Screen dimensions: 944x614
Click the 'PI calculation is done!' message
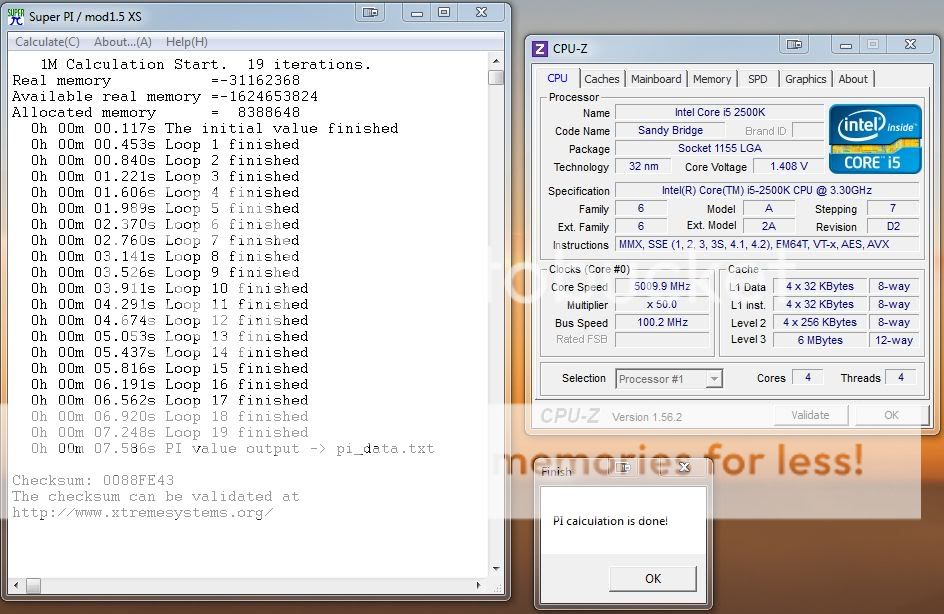coord(610,521)
